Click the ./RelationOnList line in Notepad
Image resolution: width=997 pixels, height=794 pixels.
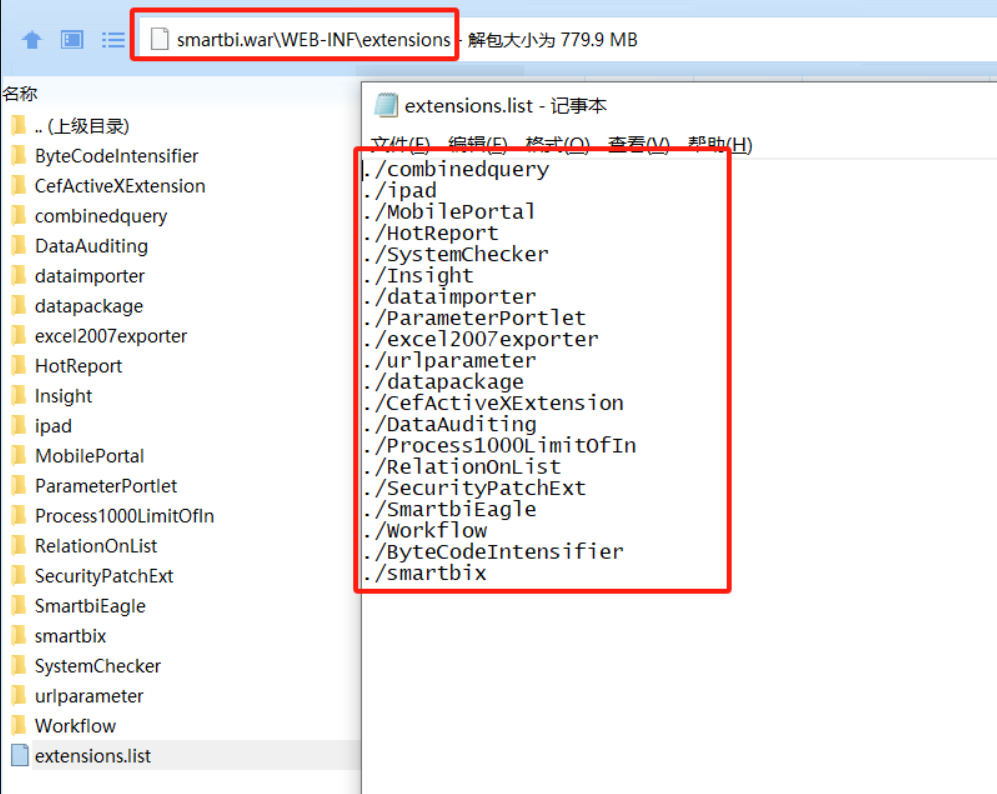click(462, 467)
